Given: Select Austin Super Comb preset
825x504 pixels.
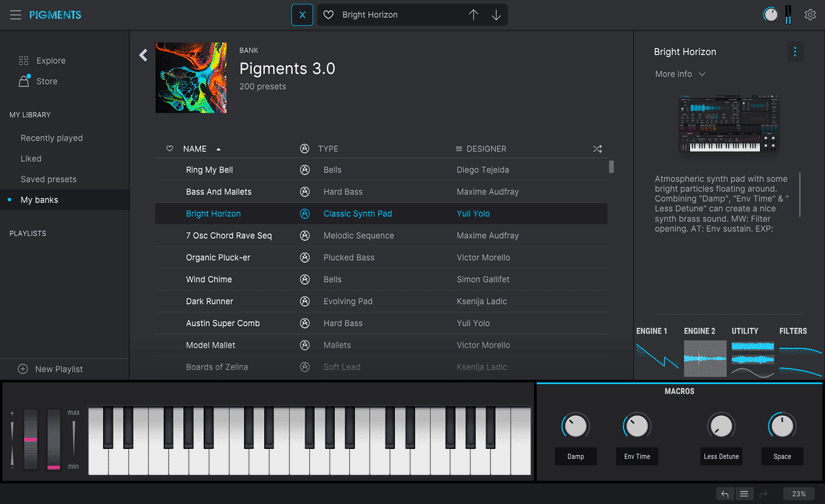Looking at the screenshot, I should 381,324.
